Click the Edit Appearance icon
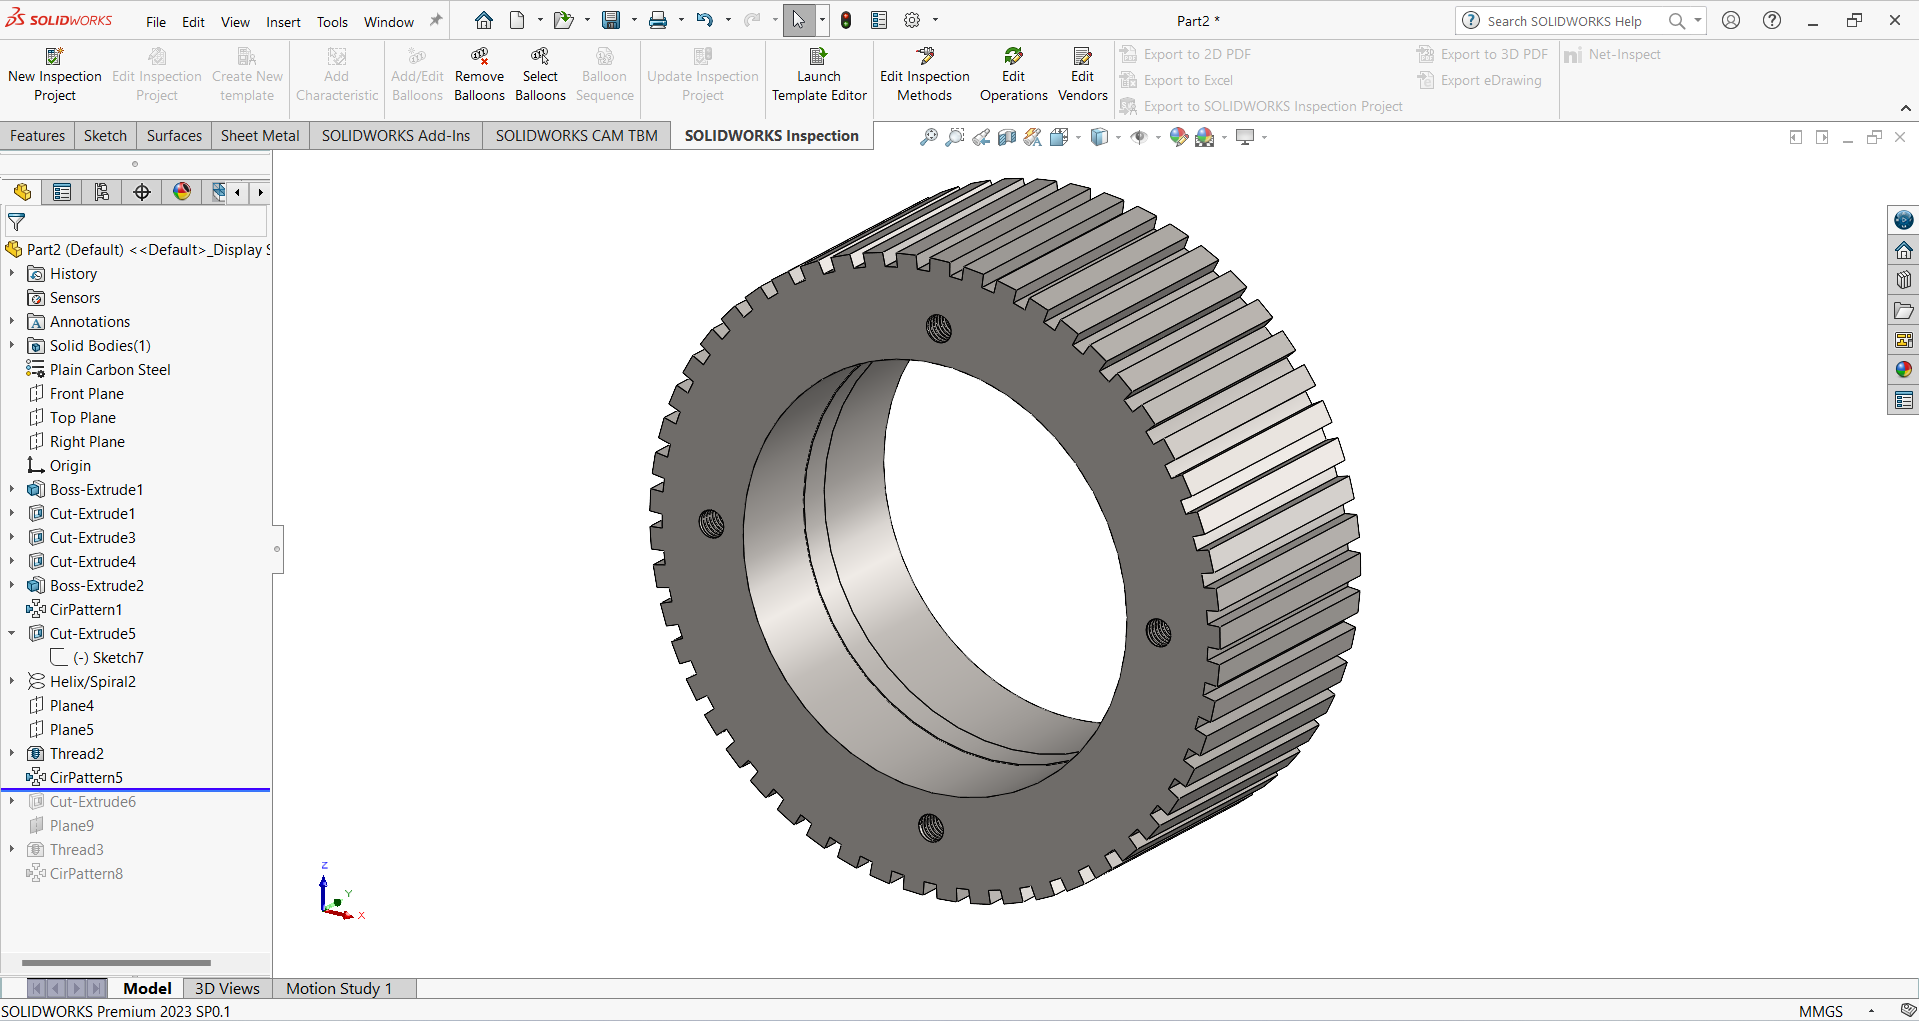 1178,137
